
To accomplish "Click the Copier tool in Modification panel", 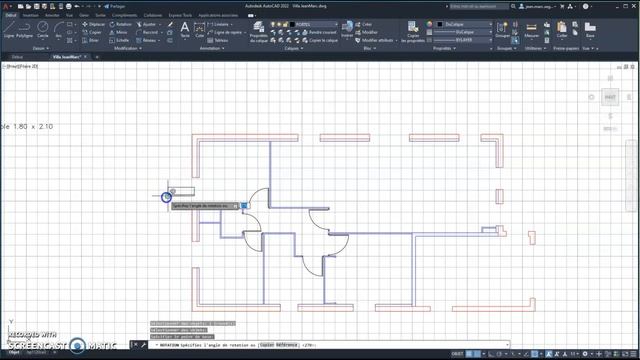I will pyautogui.click(x=92, y=32).
